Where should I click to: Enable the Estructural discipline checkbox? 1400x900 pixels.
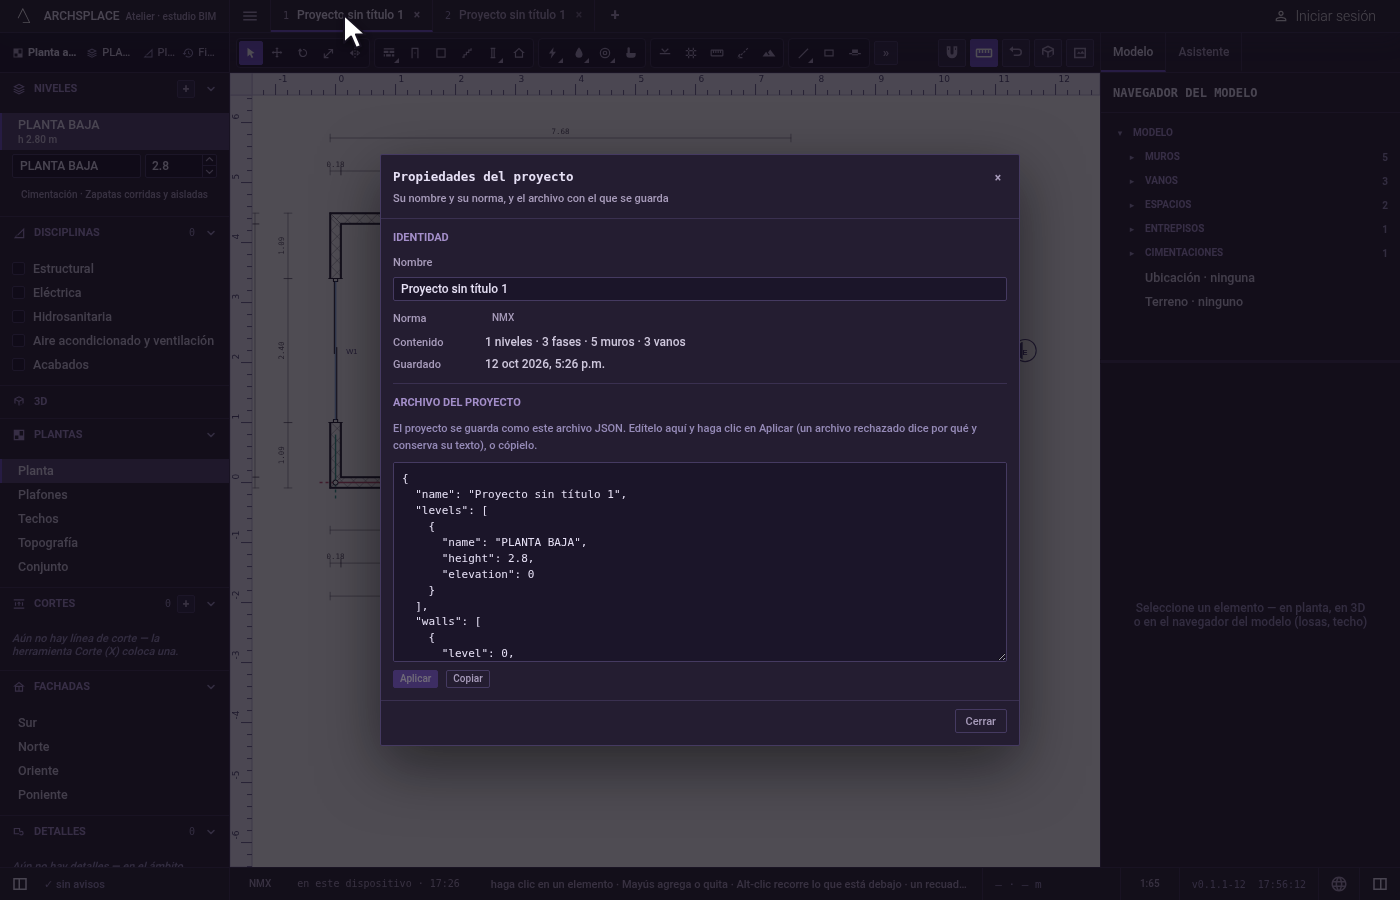[18, 269]
